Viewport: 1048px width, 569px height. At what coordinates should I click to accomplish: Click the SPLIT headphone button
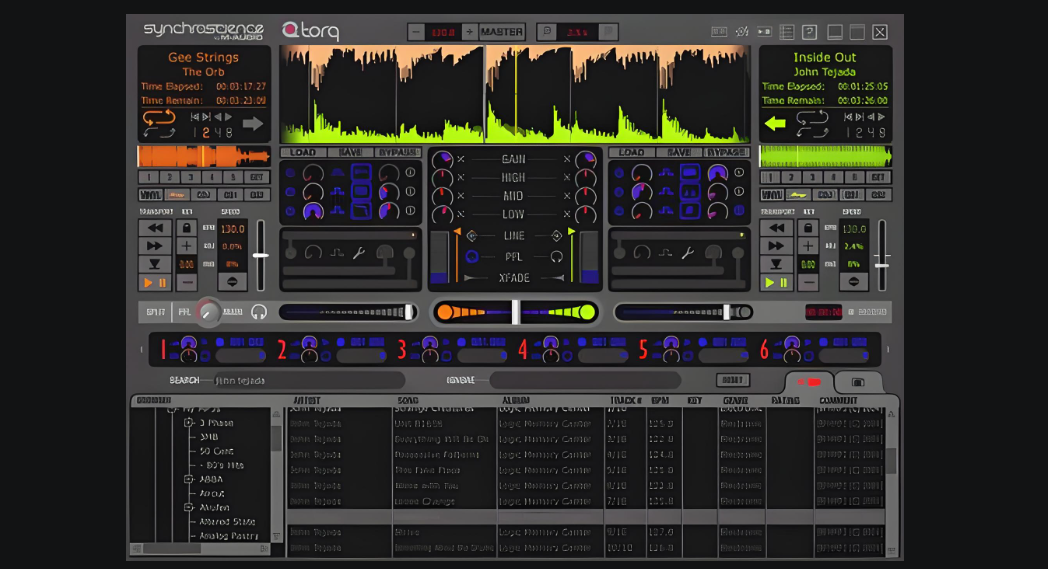[155, 312]
